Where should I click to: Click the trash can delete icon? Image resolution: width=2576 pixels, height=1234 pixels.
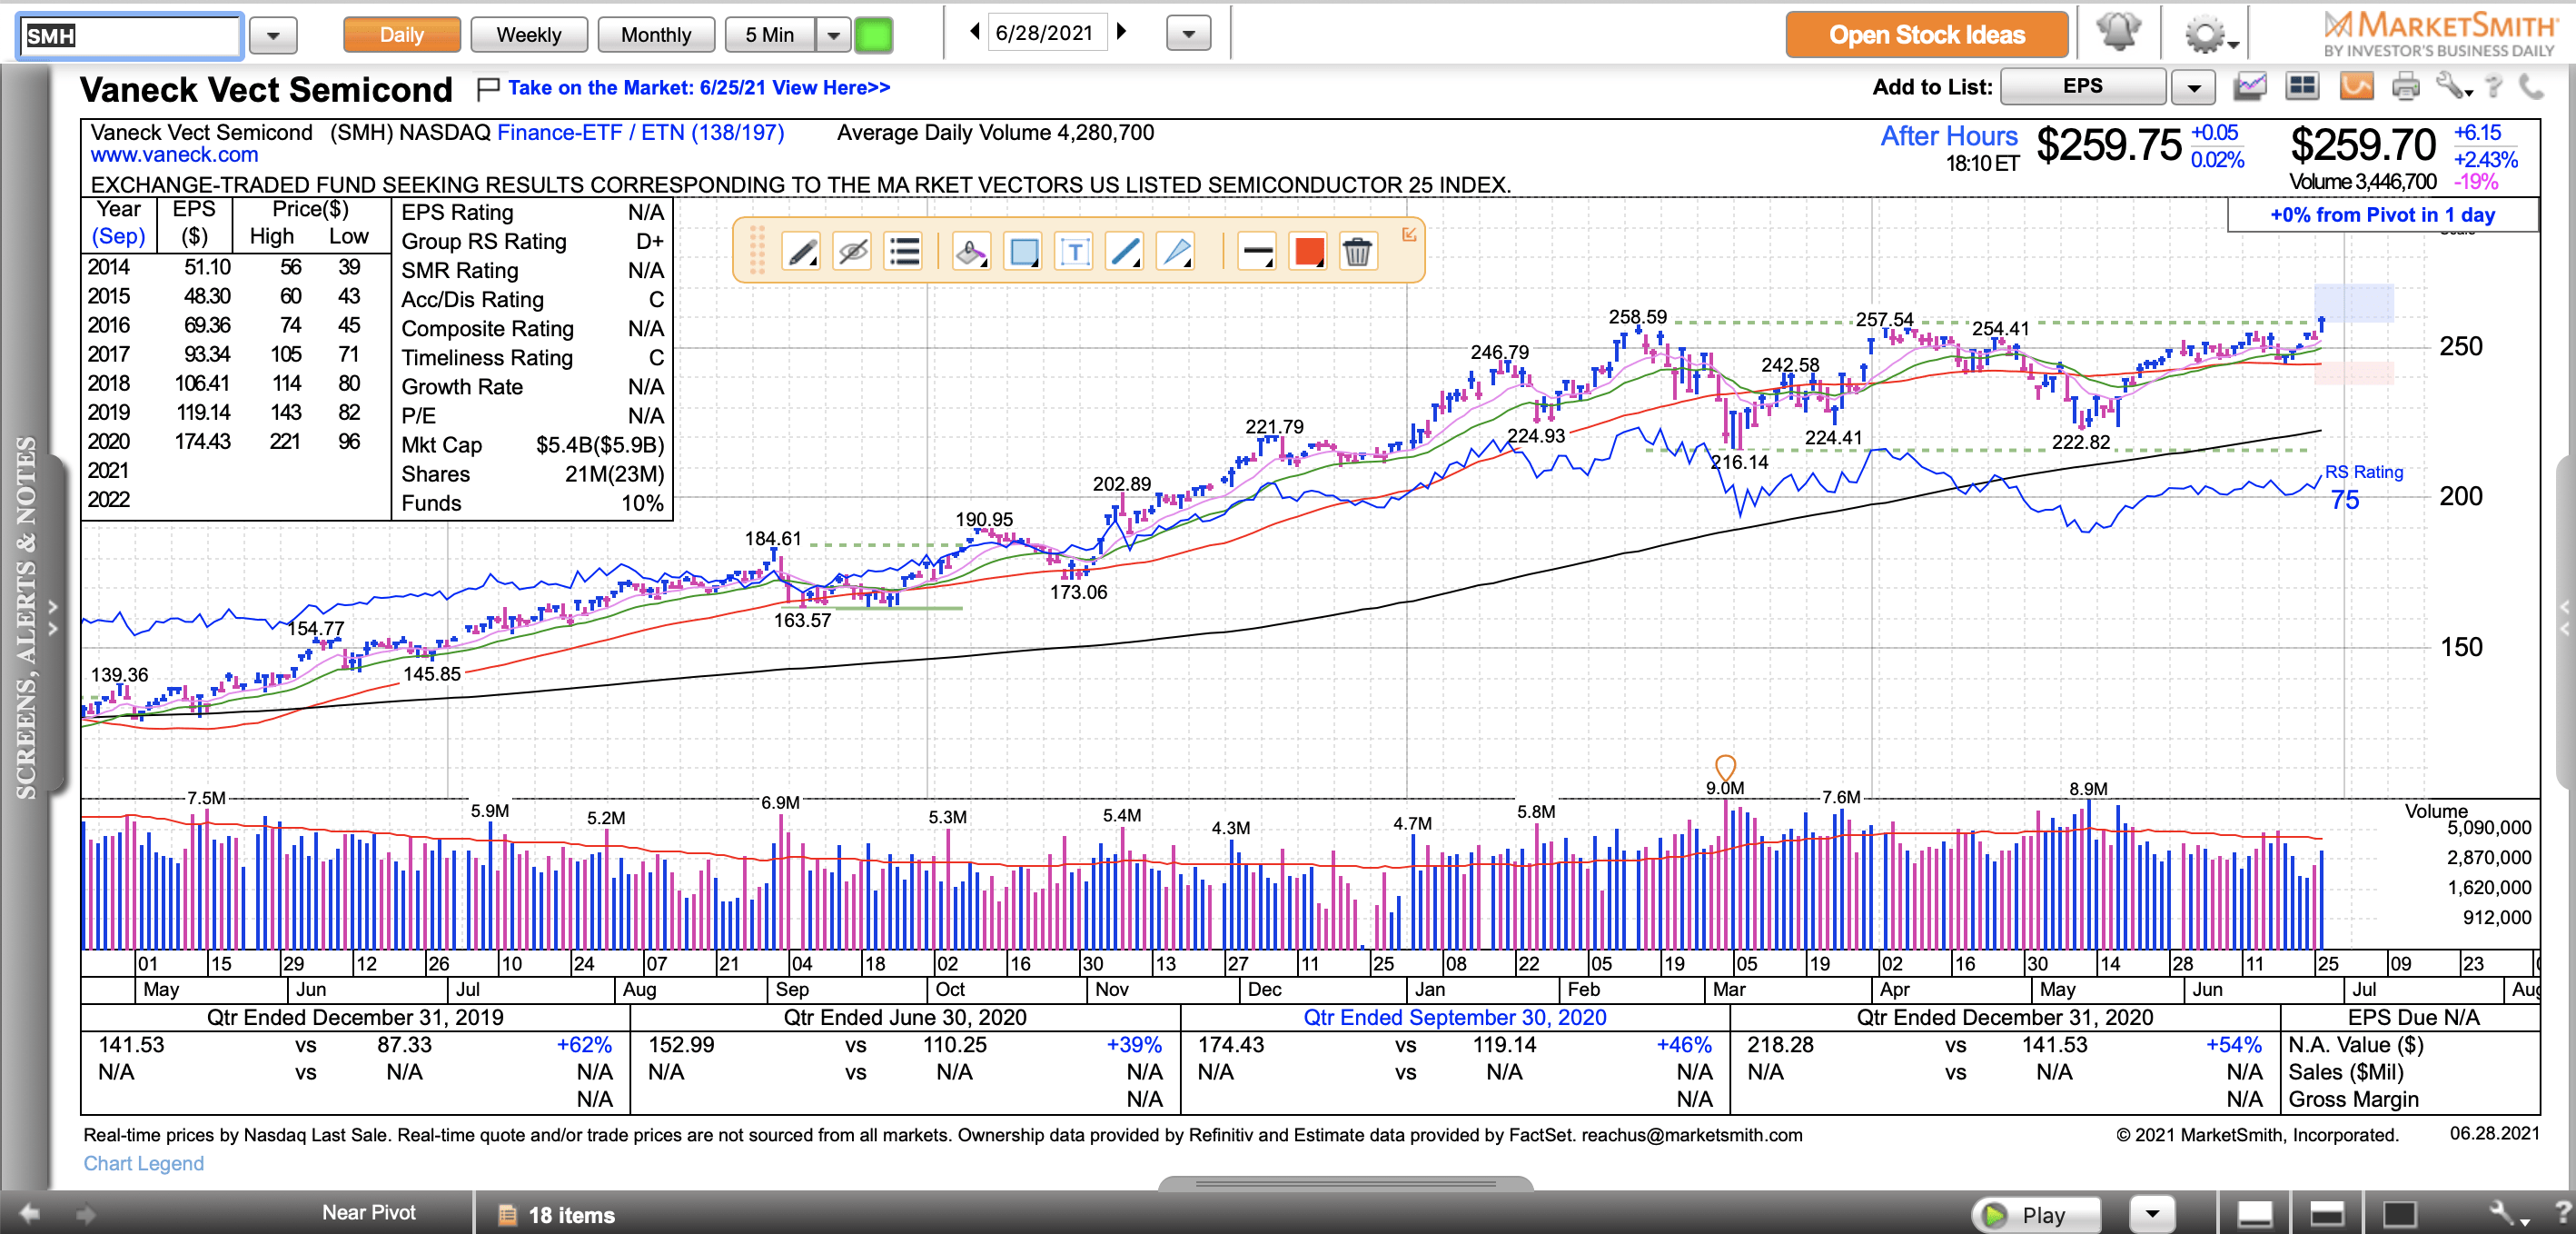coord(1357,251)
